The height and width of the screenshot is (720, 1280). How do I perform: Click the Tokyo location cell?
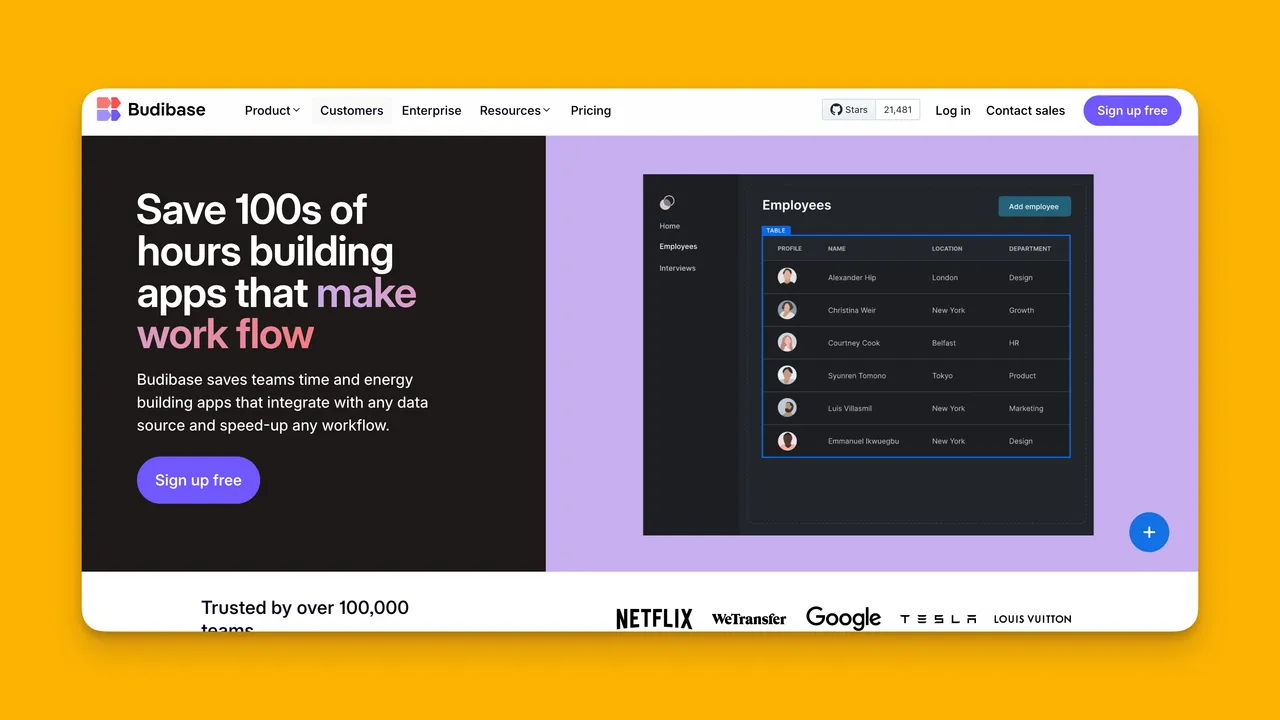[942, 376]
